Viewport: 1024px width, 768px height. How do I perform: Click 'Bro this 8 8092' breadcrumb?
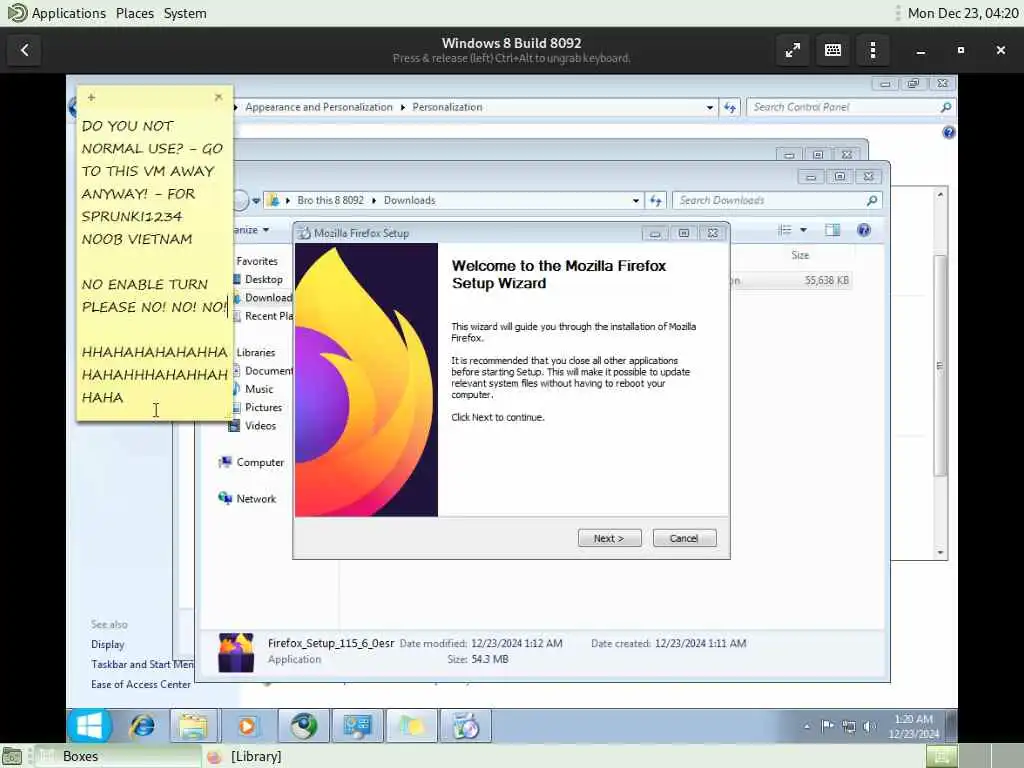tap(330, 200)
